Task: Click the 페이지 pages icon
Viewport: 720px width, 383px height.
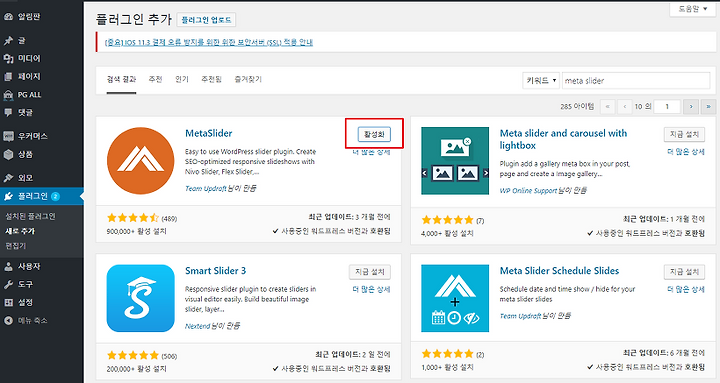Action: pyautogui.click(x=8, y=77)
